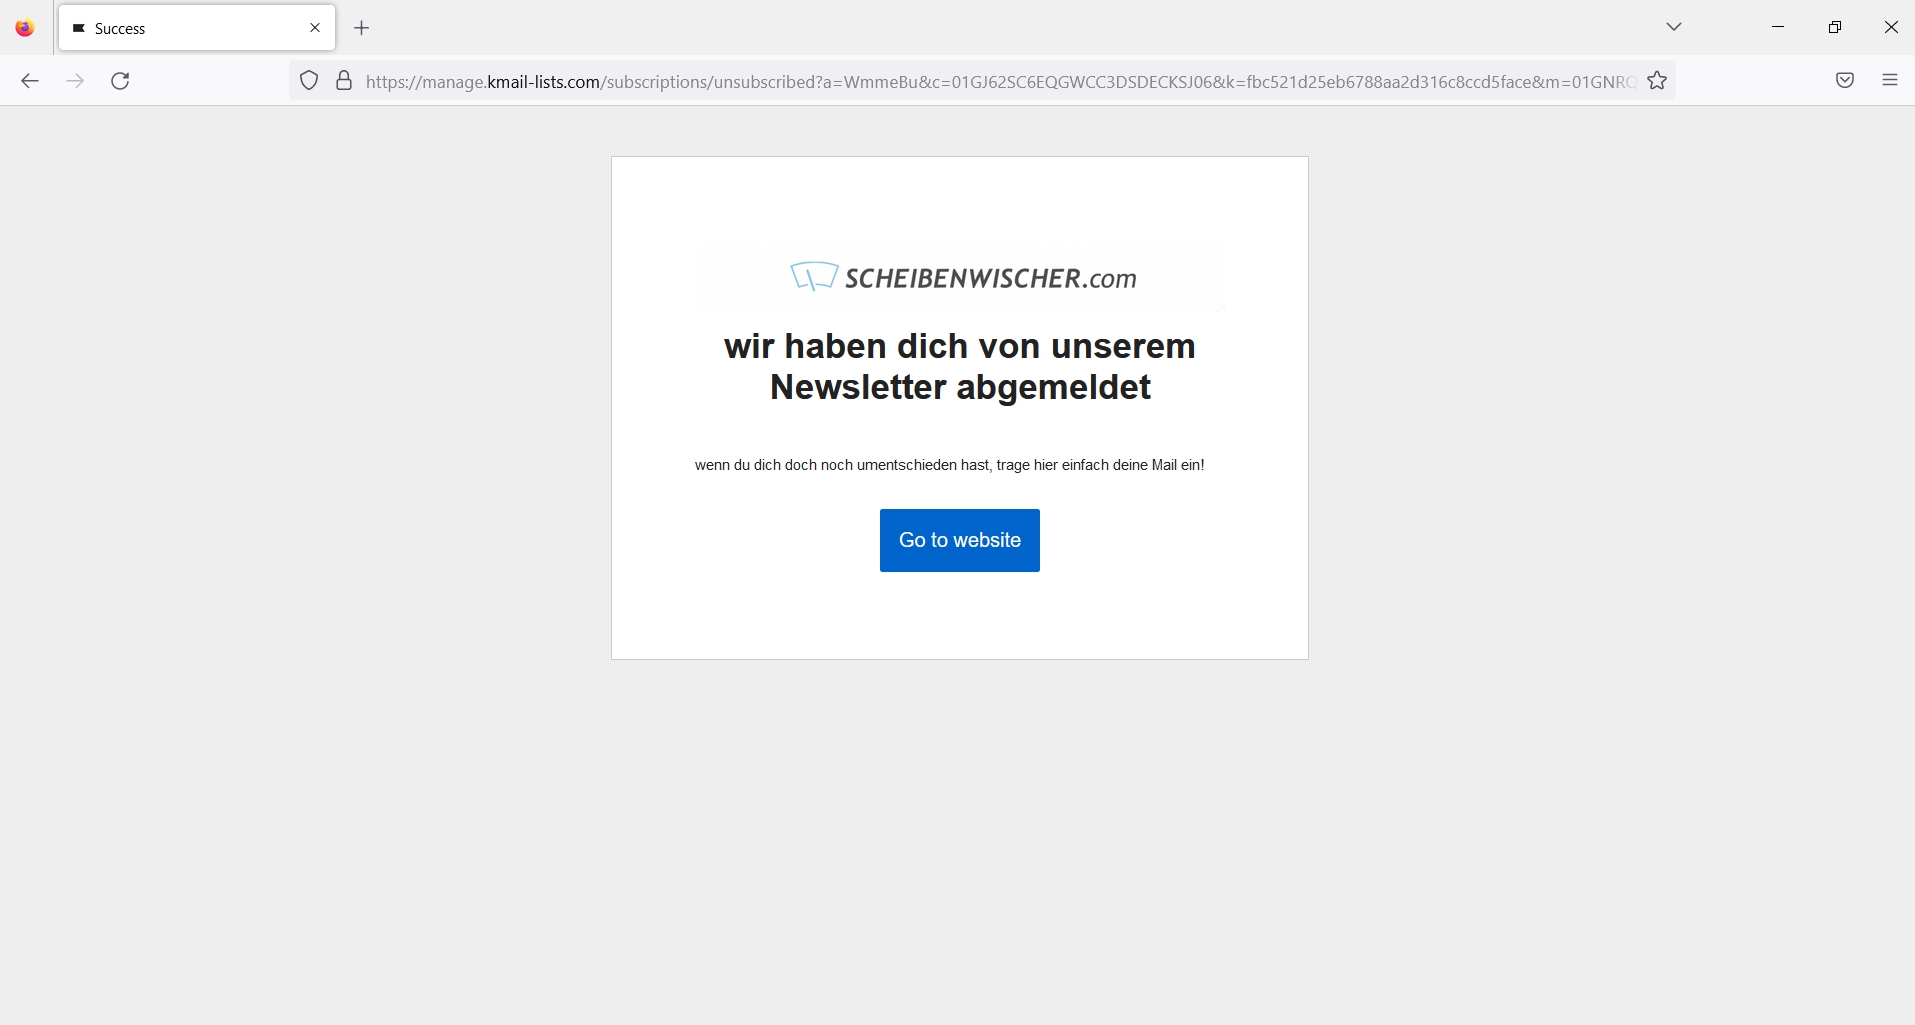This screenshot has height=1025, width=1915.
Task: Minimize the browser window
Action: [1778, 26]
